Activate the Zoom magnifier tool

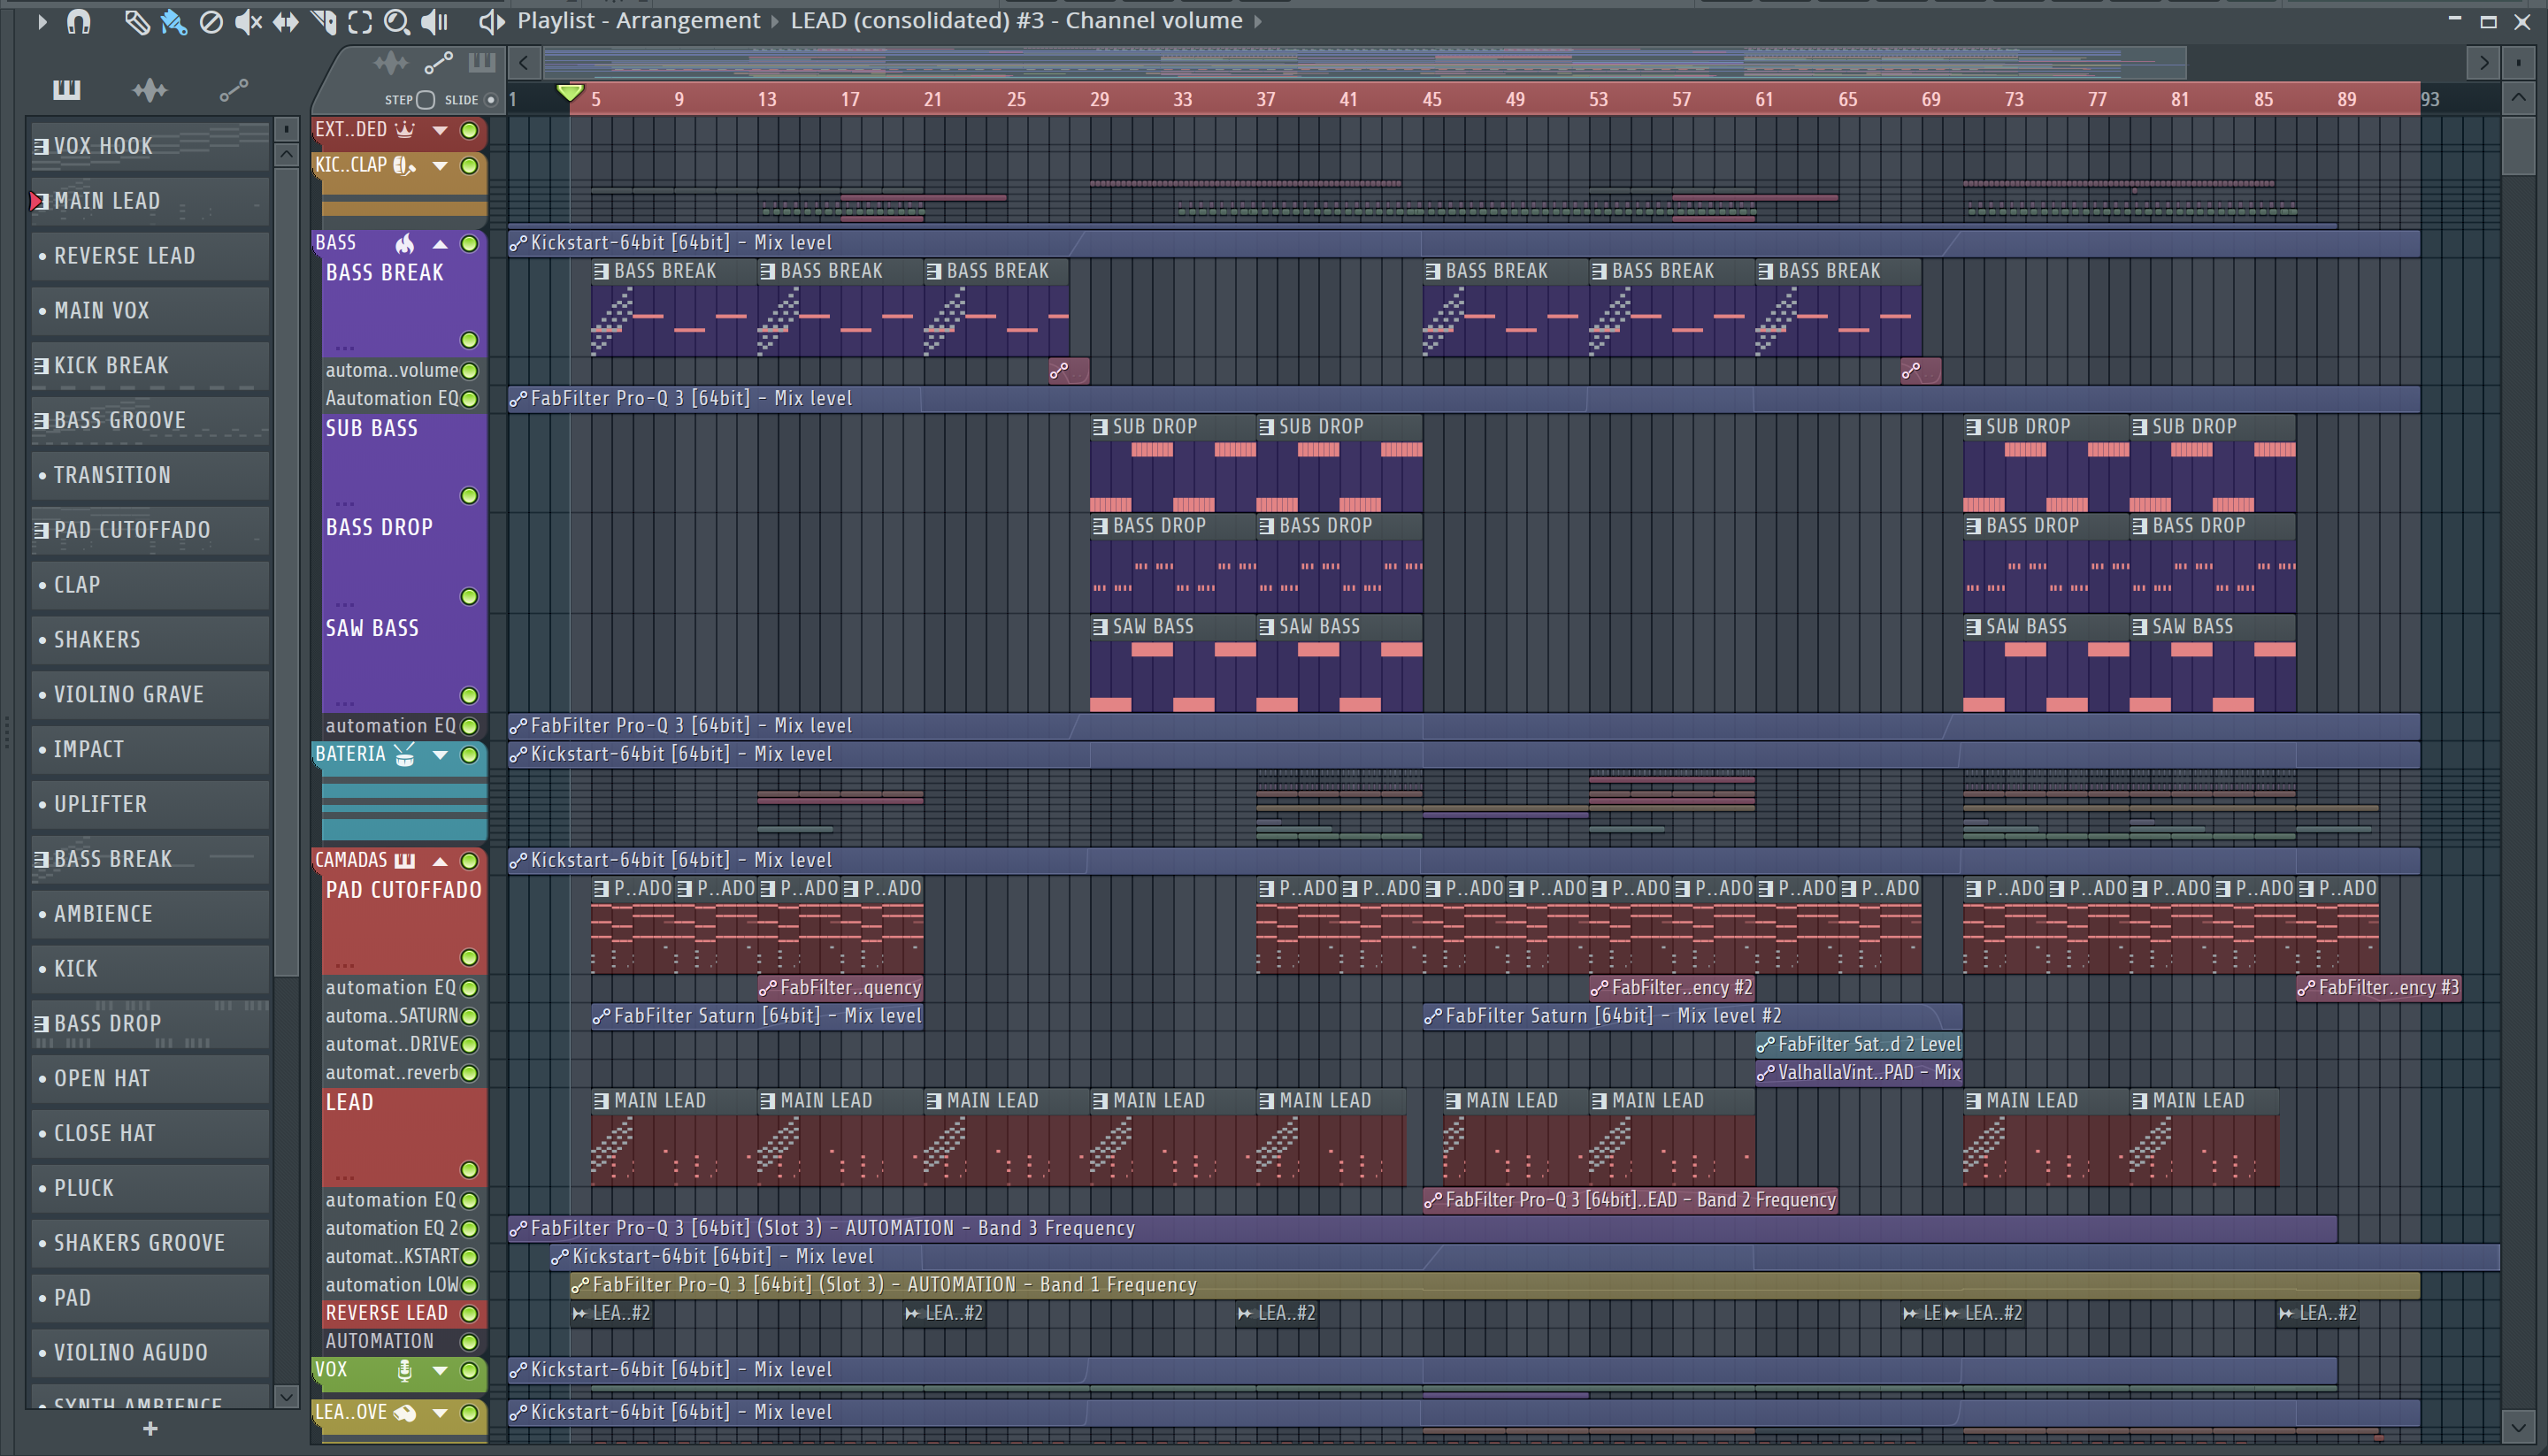tap(397, 21)
